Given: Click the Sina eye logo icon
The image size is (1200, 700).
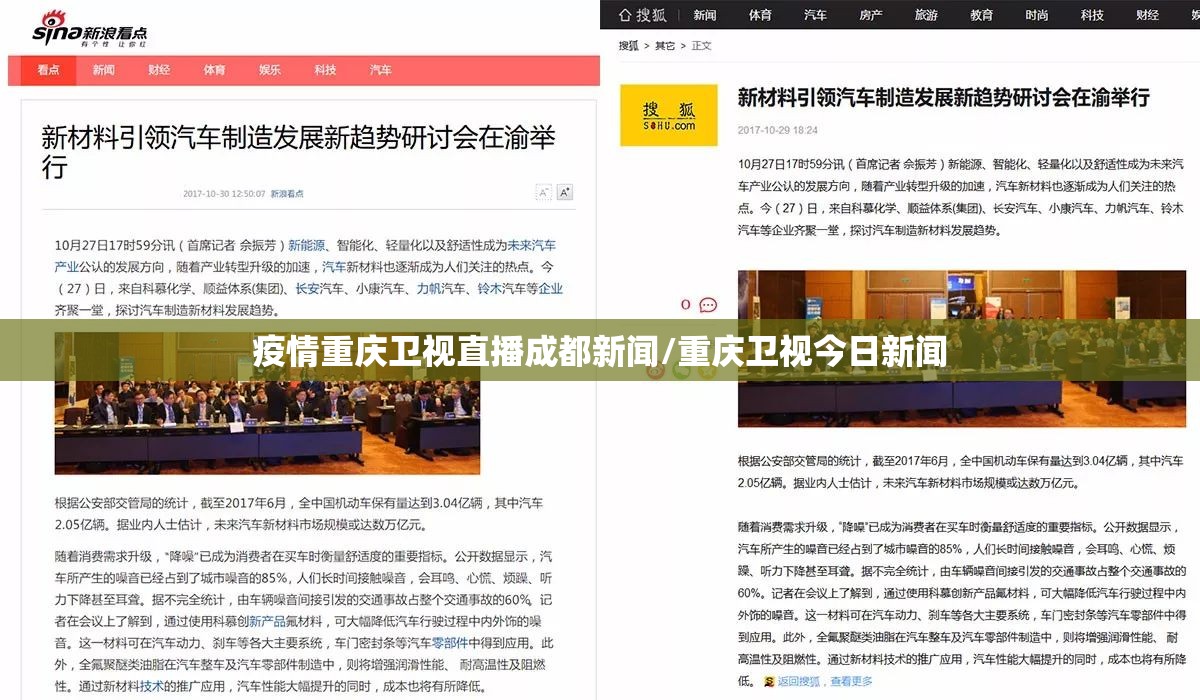Looking at the screenshot, I should click(50, 24).
